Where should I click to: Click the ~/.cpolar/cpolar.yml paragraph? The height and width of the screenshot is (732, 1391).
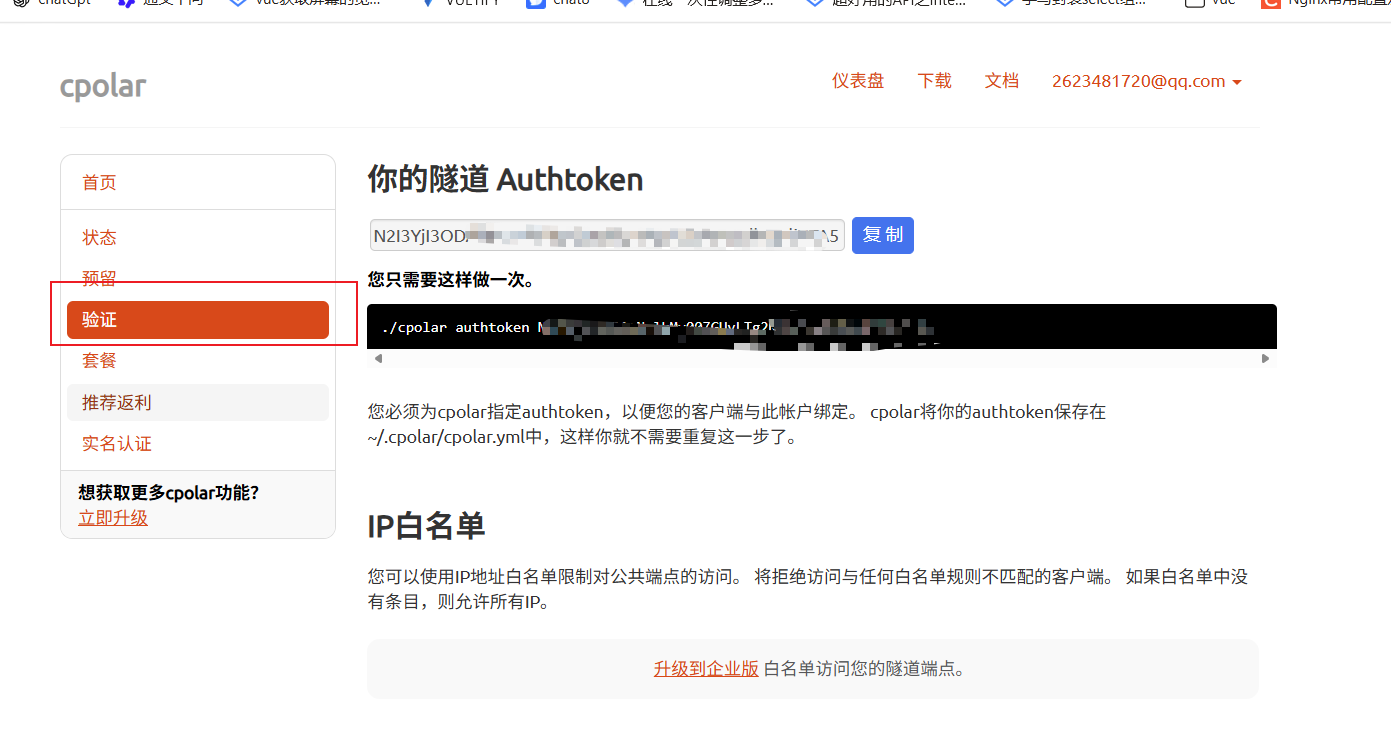point(737,424)
